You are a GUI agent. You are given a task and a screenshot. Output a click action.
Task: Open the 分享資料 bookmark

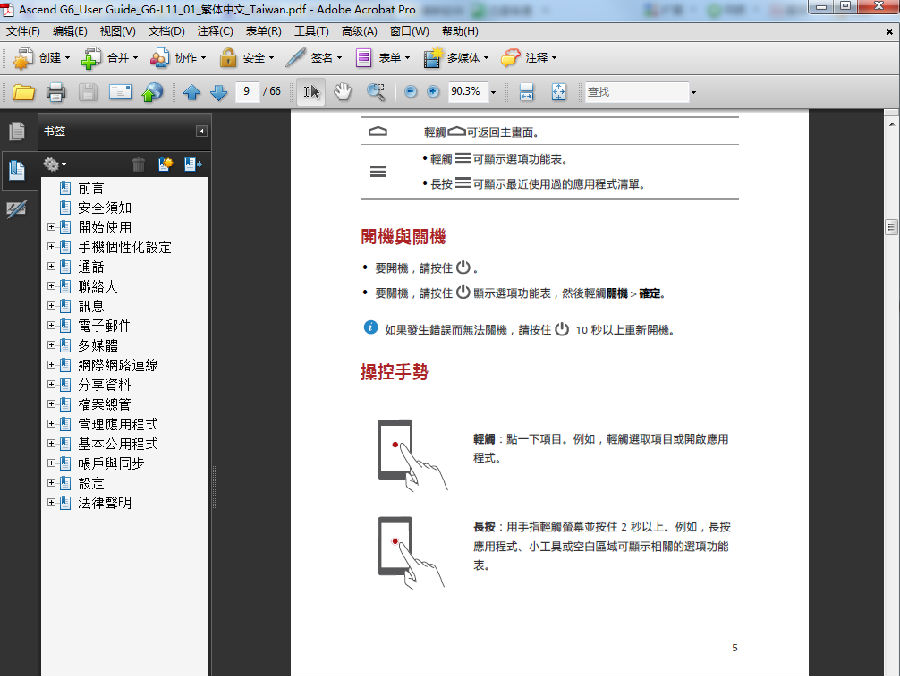pos(105,384)
